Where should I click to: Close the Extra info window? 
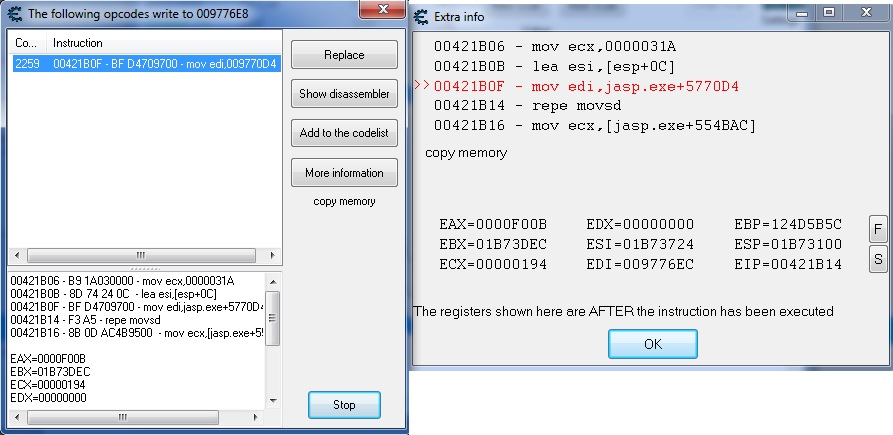(x=865, y=14)
